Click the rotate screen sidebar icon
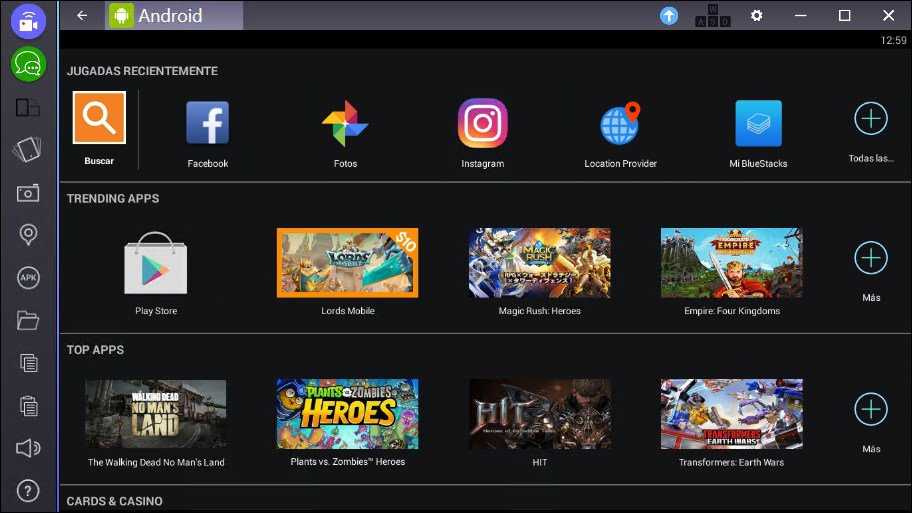This screenshot has height=513, width=912. [27, 149]
